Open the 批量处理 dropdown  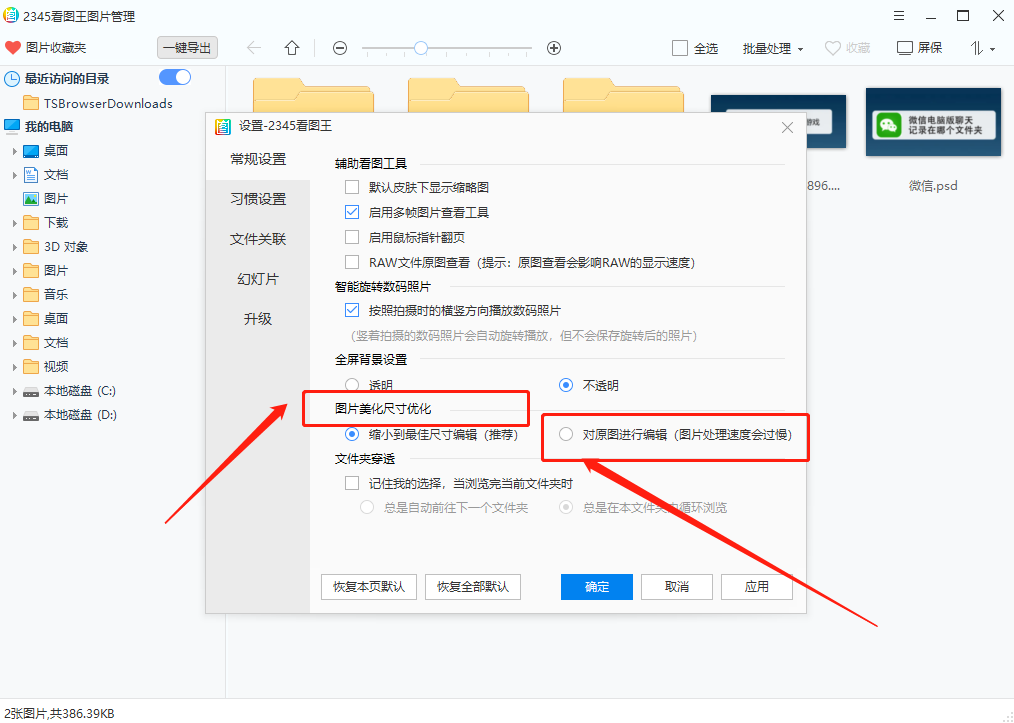(x=768, y=47)
